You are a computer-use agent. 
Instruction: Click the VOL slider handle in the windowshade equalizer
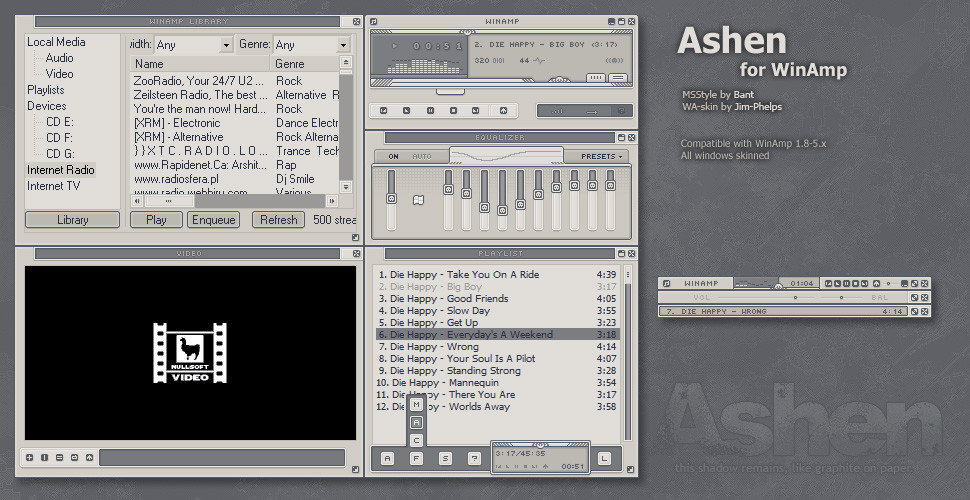coord(796,298)
